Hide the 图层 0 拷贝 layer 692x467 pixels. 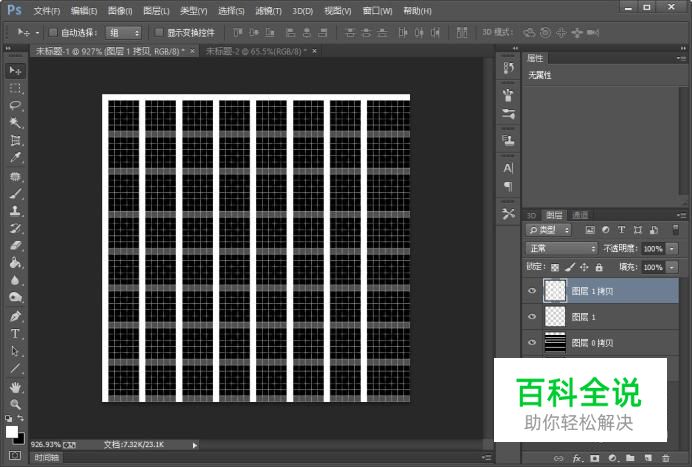coord(532,343)
